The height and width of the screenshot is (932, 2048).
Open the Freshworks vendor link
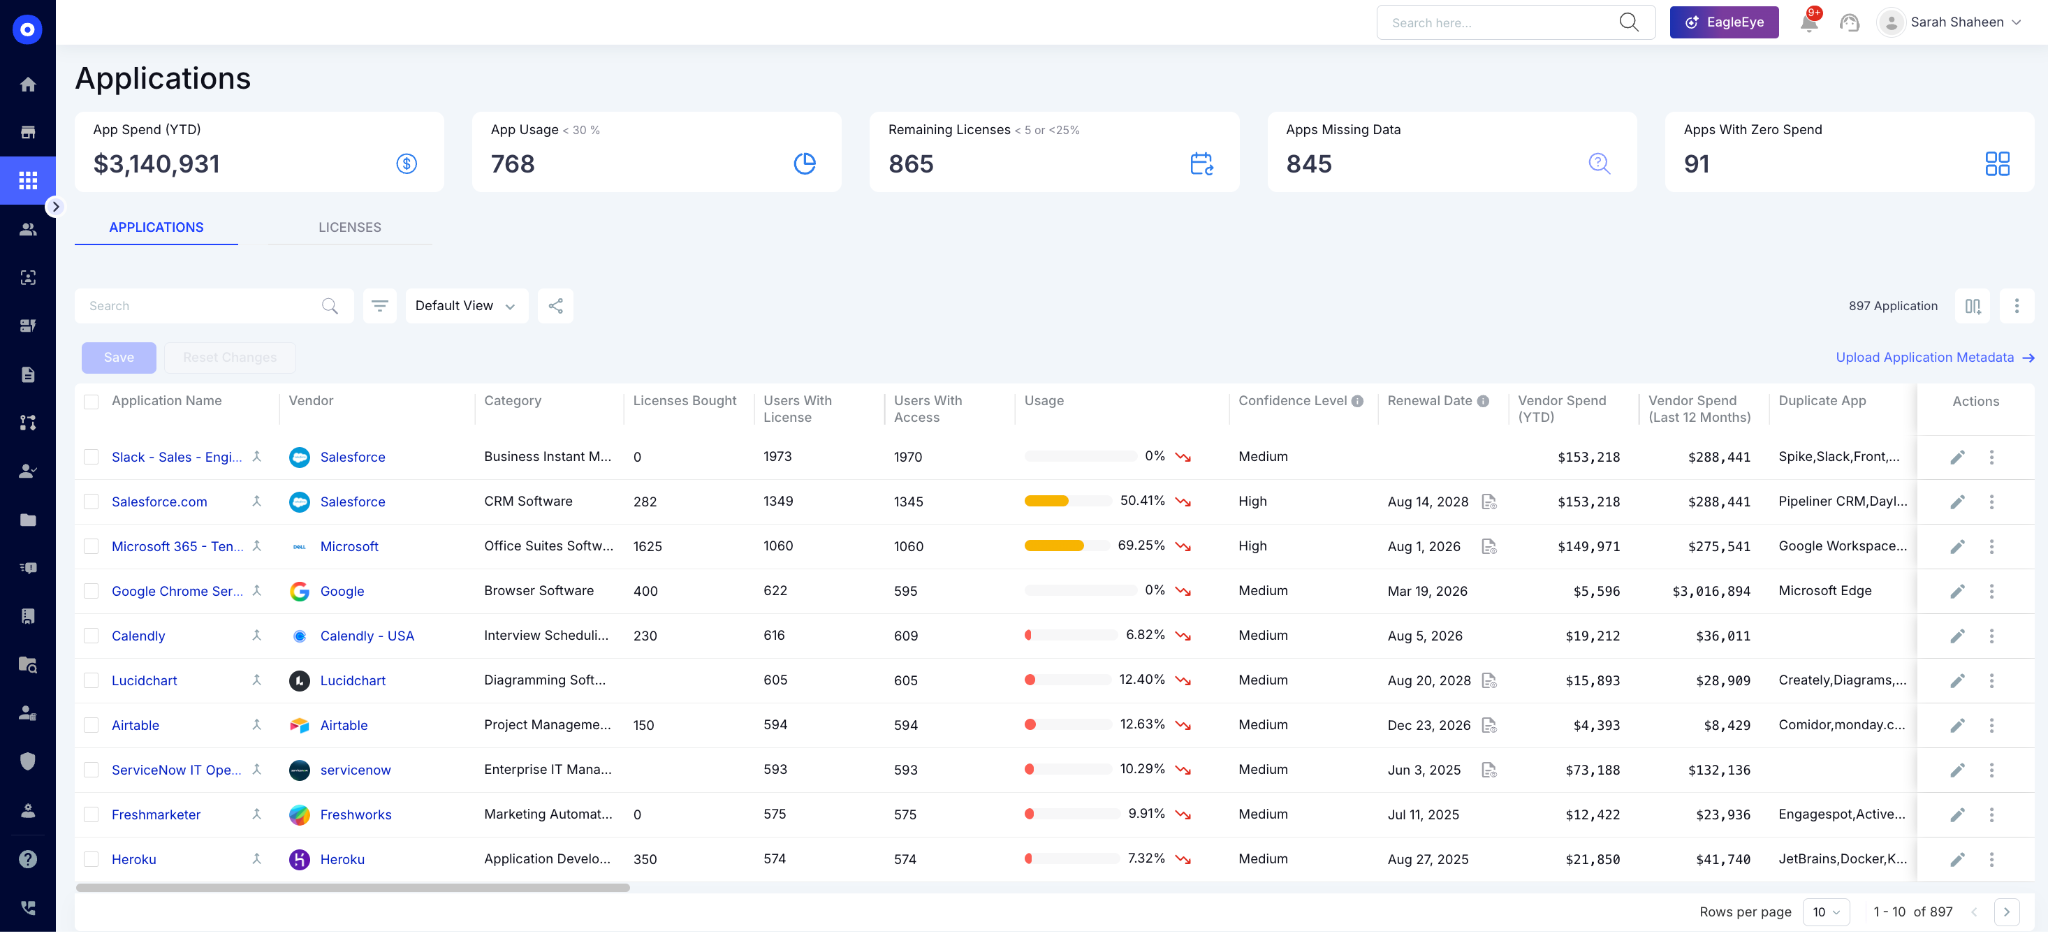pyautogui.click(x=356, y=815)
